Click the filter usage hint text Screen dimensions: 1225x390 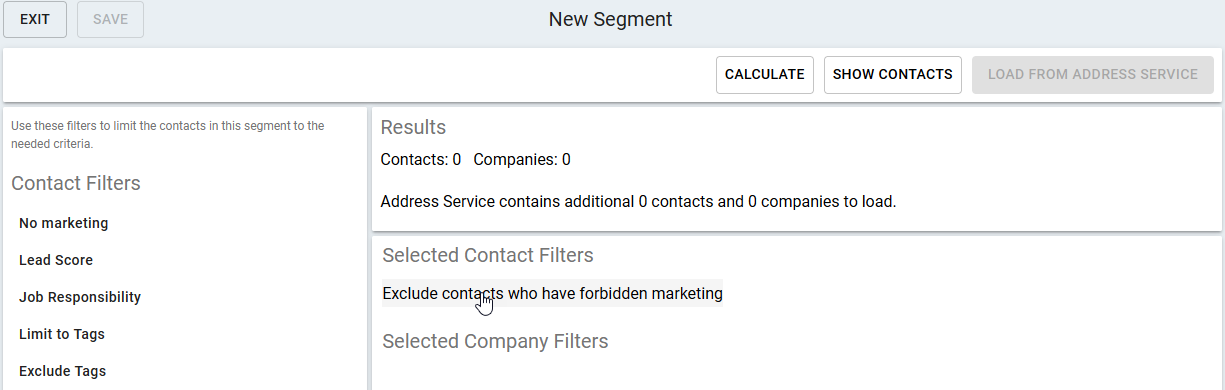168,135
